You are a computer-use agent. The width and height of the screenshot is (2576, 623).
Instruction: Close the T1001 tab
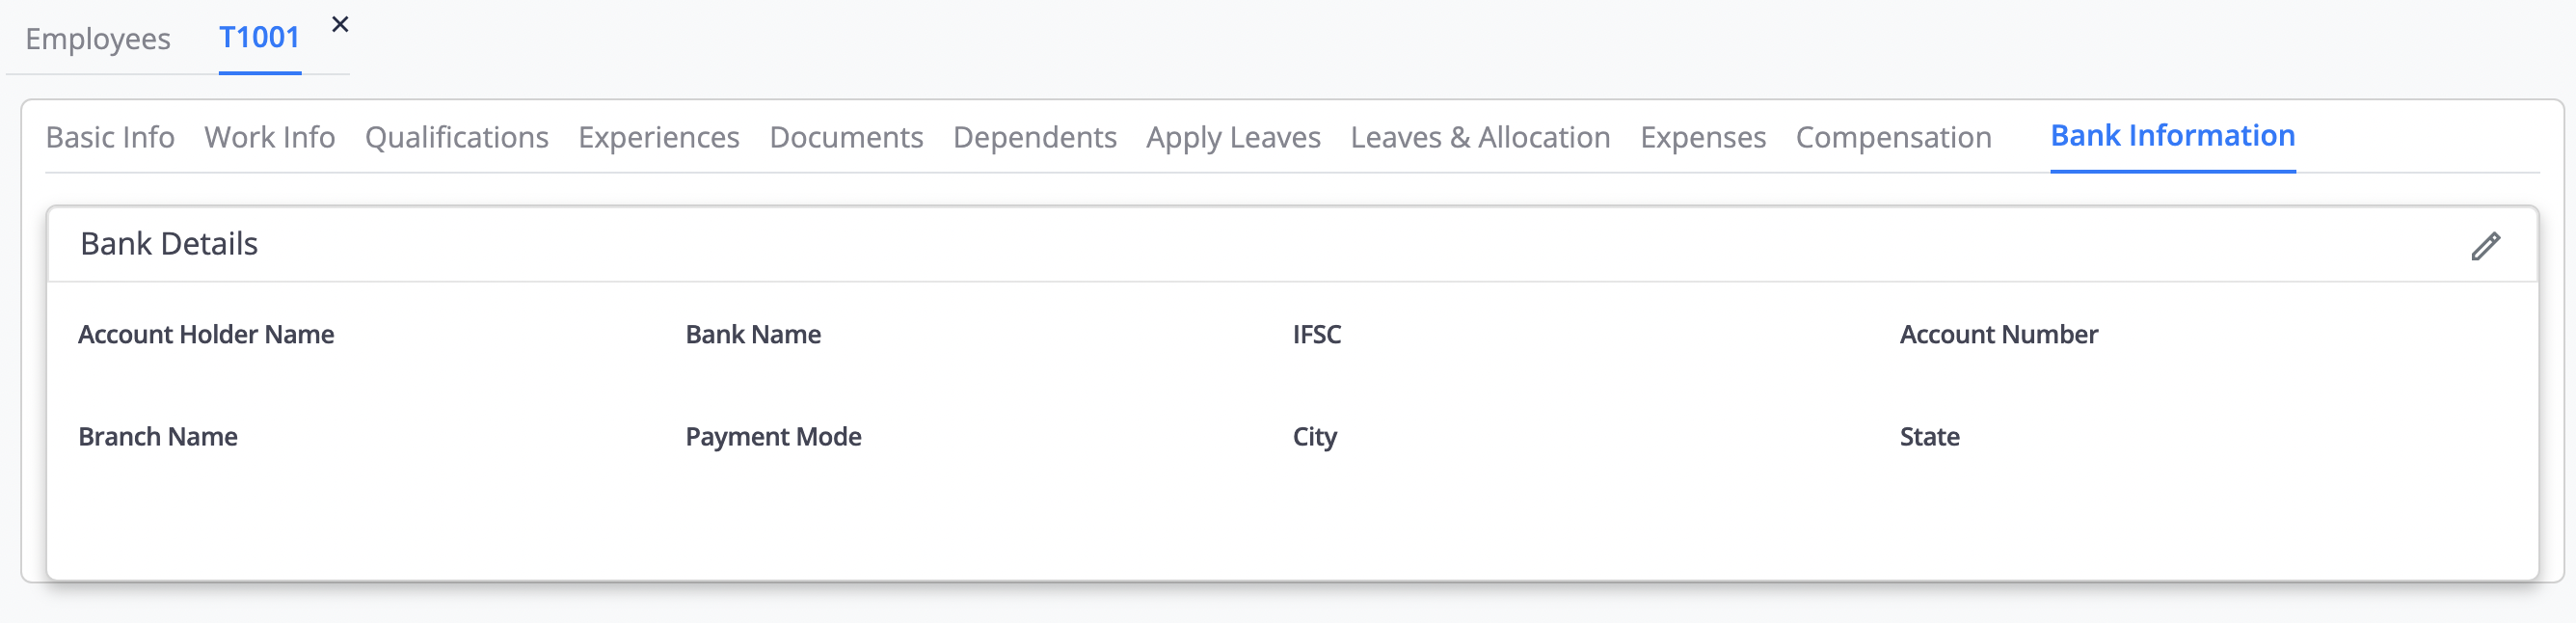click(x=340, y=25)
